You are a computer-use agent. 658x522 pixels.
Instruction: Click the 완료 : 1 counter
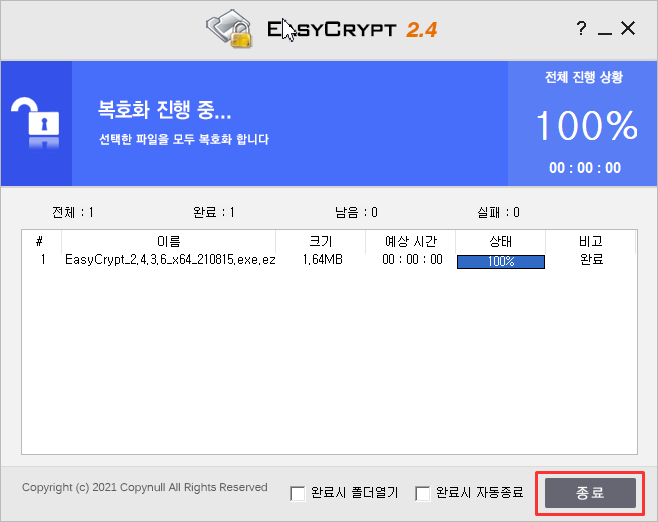(x=214, y=212)
